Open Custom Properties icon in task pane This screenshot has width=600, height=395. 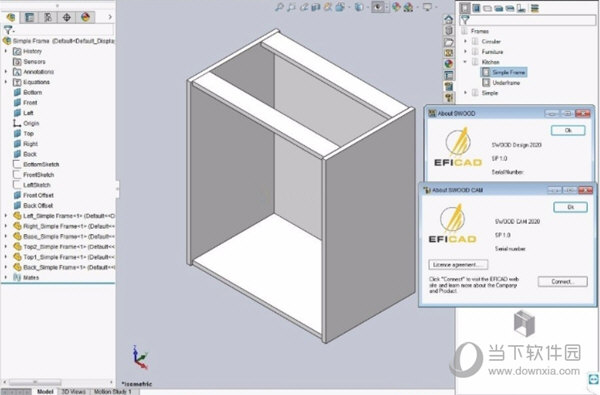(449, 75)
